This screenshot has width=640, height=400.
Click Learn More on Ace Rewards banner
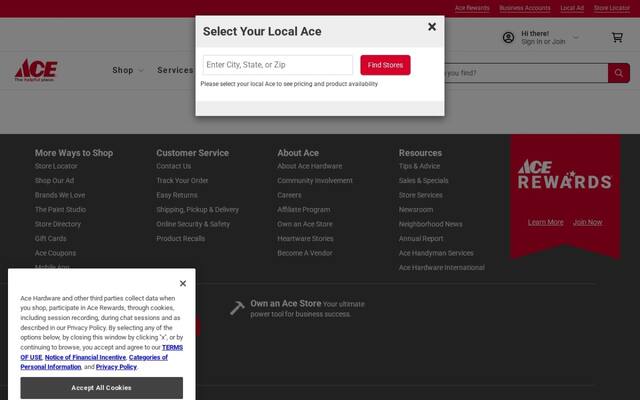[x=545, y=222]
